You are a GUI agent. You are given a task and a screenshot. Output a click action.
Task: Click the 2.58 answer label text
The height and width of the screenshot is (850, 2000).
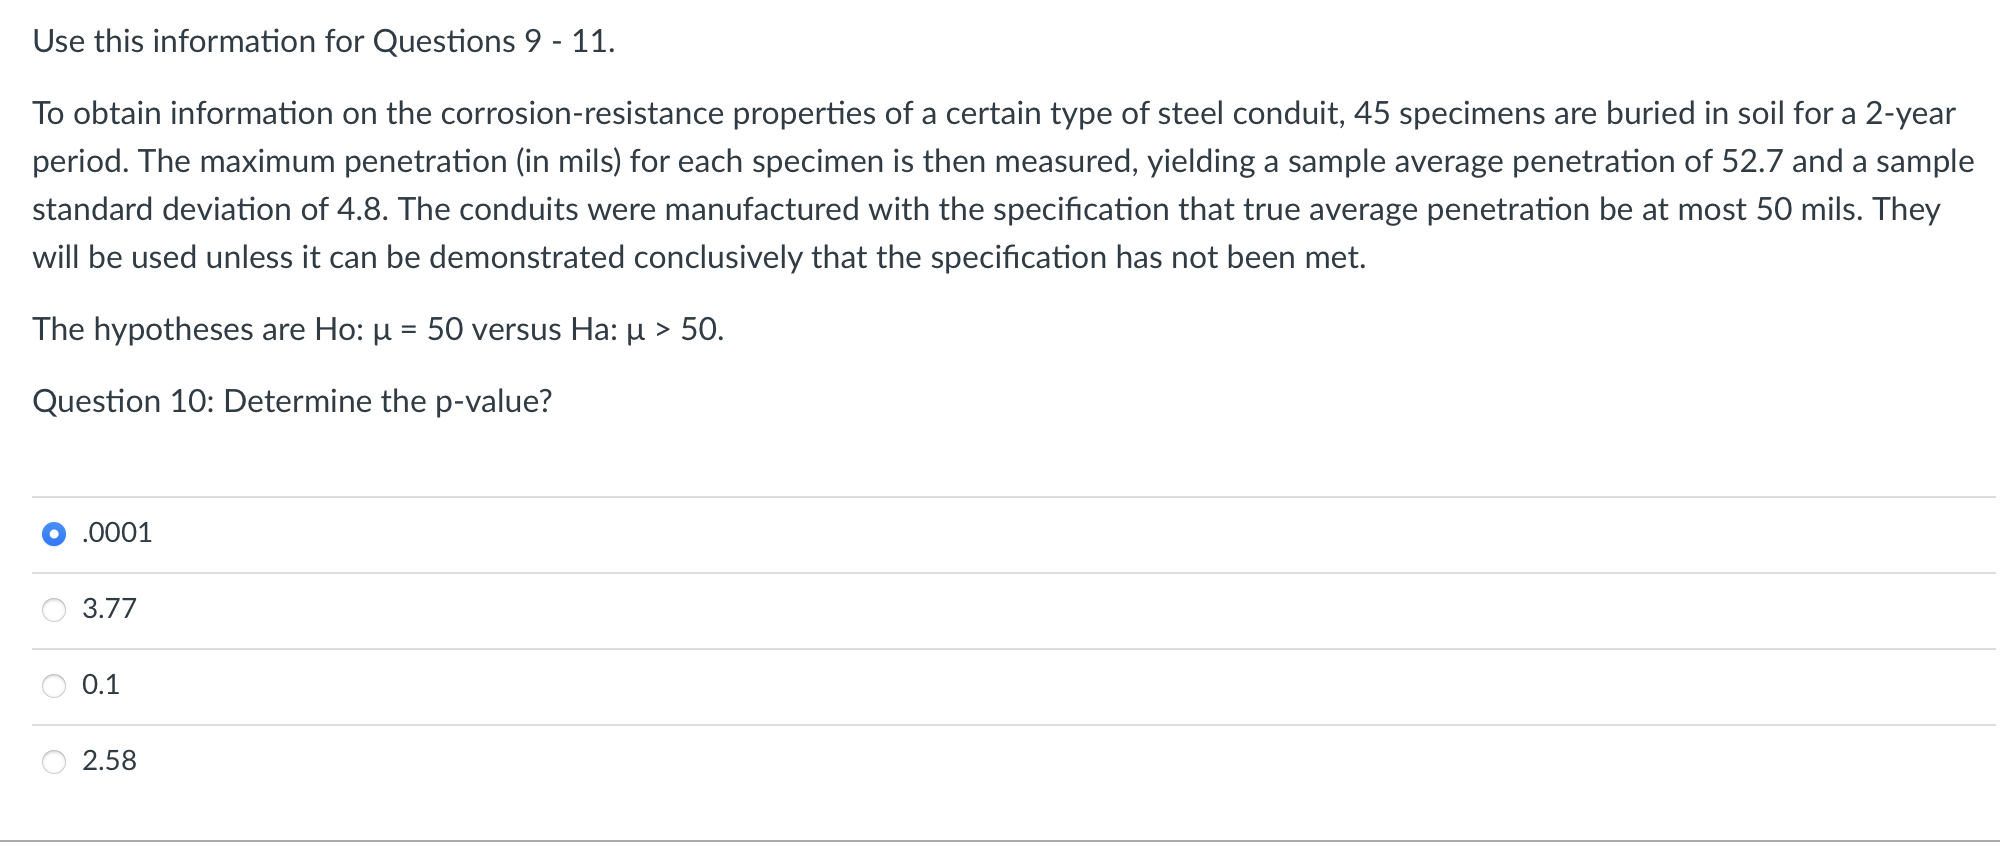point(108,762)
